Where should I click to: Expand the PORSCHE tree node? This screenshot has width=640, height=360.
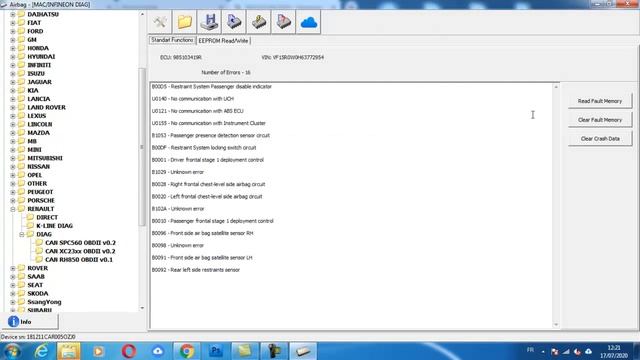[x=13, y=200]
